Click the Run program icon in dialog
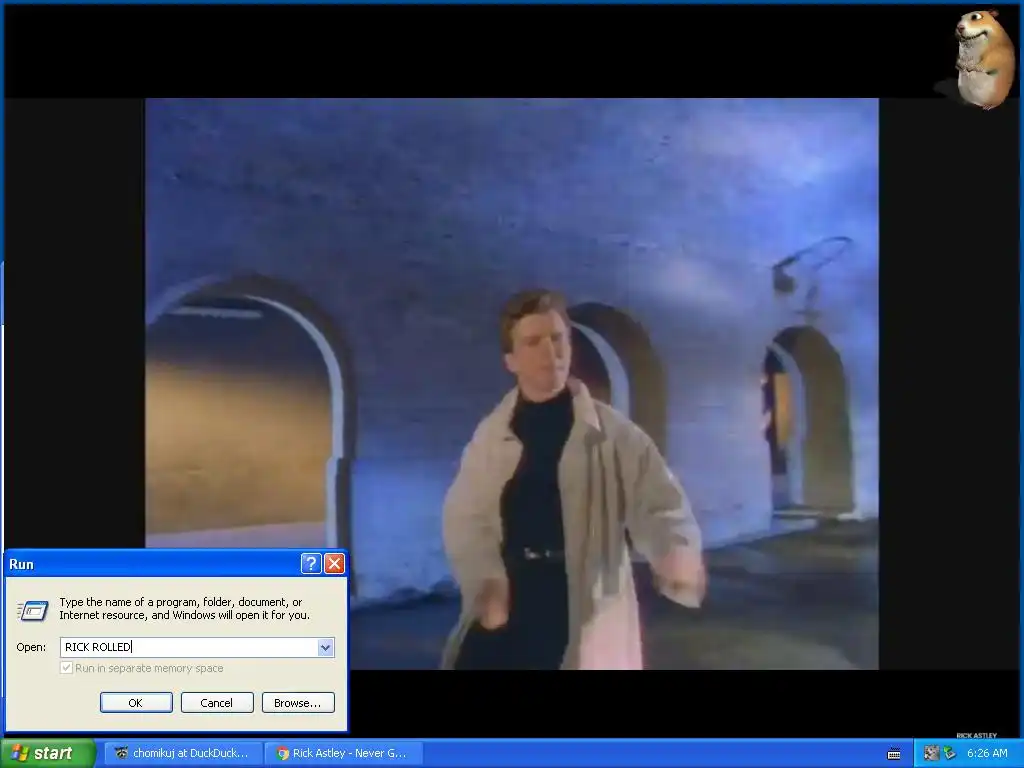The height and width of the screenshot is (768, 1024). click(x=33, y=611)
